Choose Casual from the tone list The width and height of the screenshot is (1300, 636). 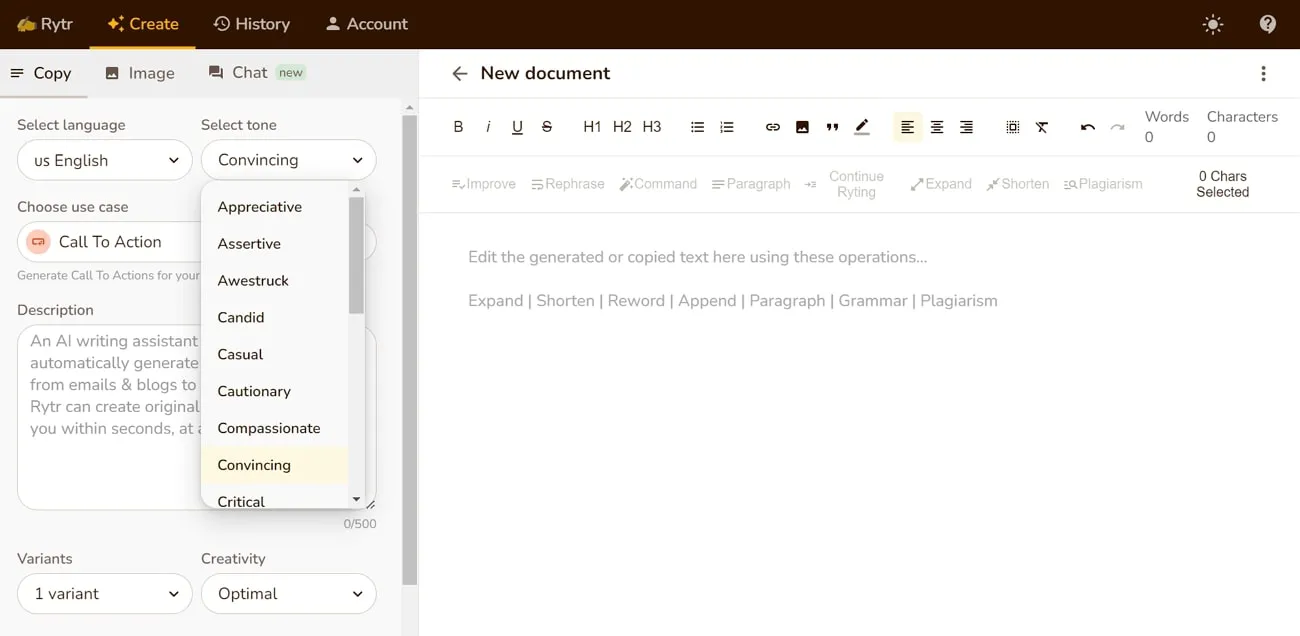[x=240, y=354]
